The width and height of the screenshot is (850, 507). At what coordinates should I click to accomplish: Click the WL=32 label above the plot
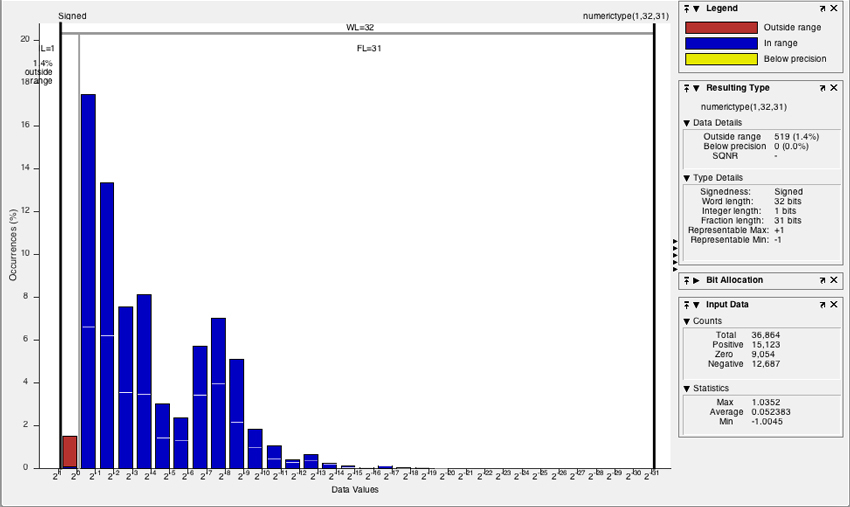click(360, 28)
